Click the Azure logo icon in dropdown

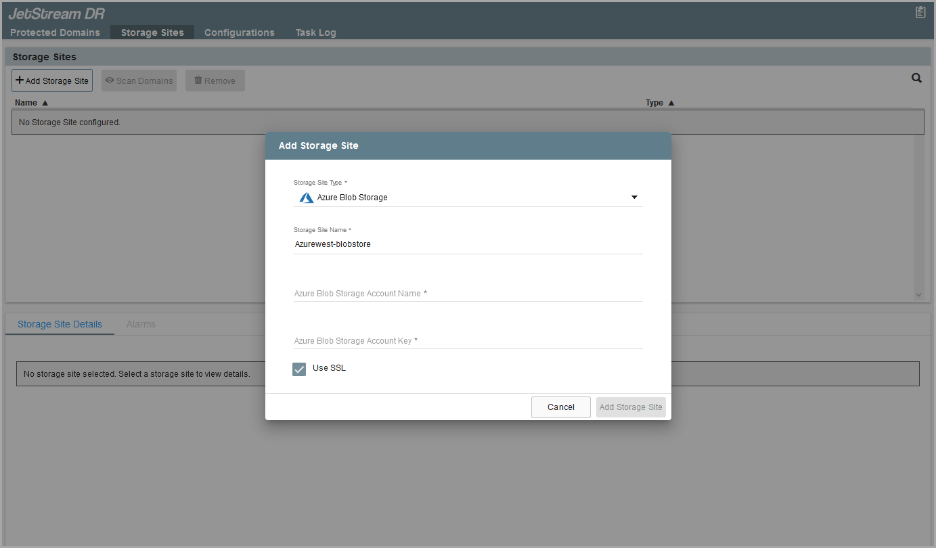(306, 198)
